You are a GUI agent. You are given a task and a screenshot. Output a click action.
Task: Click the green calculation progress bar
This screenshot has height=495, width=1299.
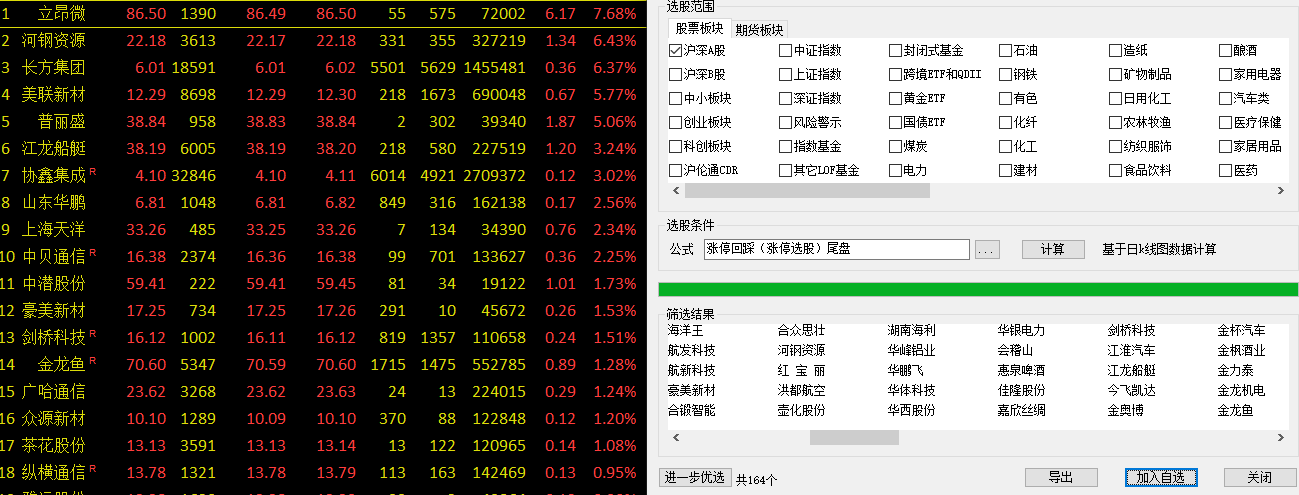[978, 290]
